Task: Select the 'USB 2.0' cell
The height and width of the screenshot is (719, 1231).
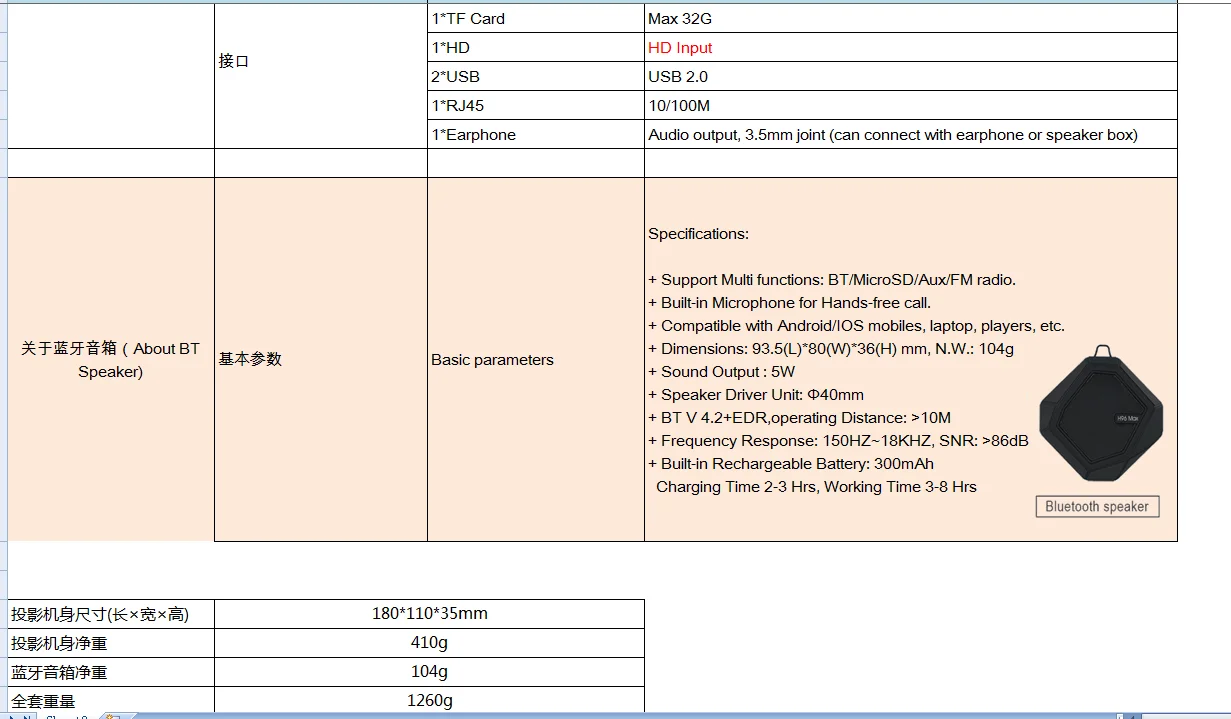Action: pyautogui.click(x=910, y=77)
